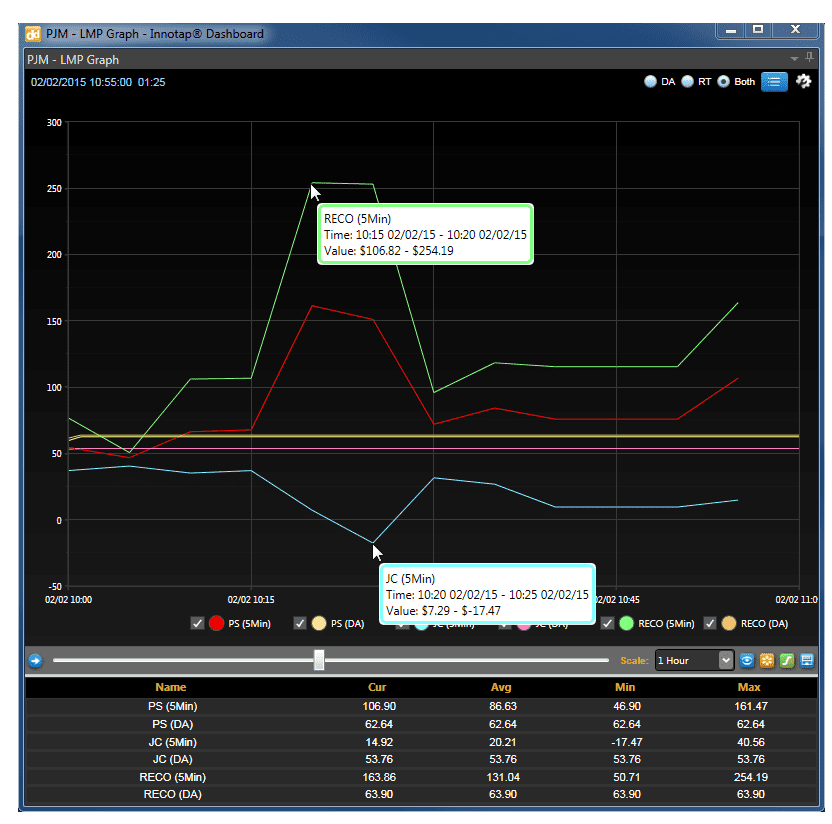Click the RECO (5Min) tooltip box
This screenshot has height=824, width=832.
point(425,234)
